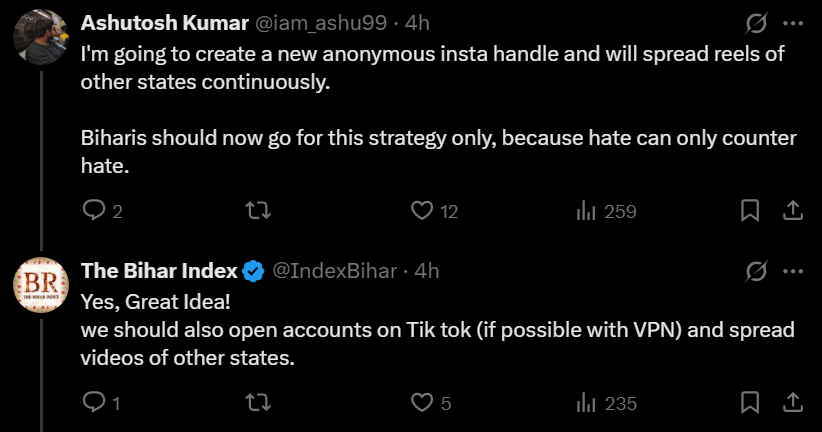Like The Bihar Index tweet
Viewport: 822px width, 432px height.
point(422,403)
